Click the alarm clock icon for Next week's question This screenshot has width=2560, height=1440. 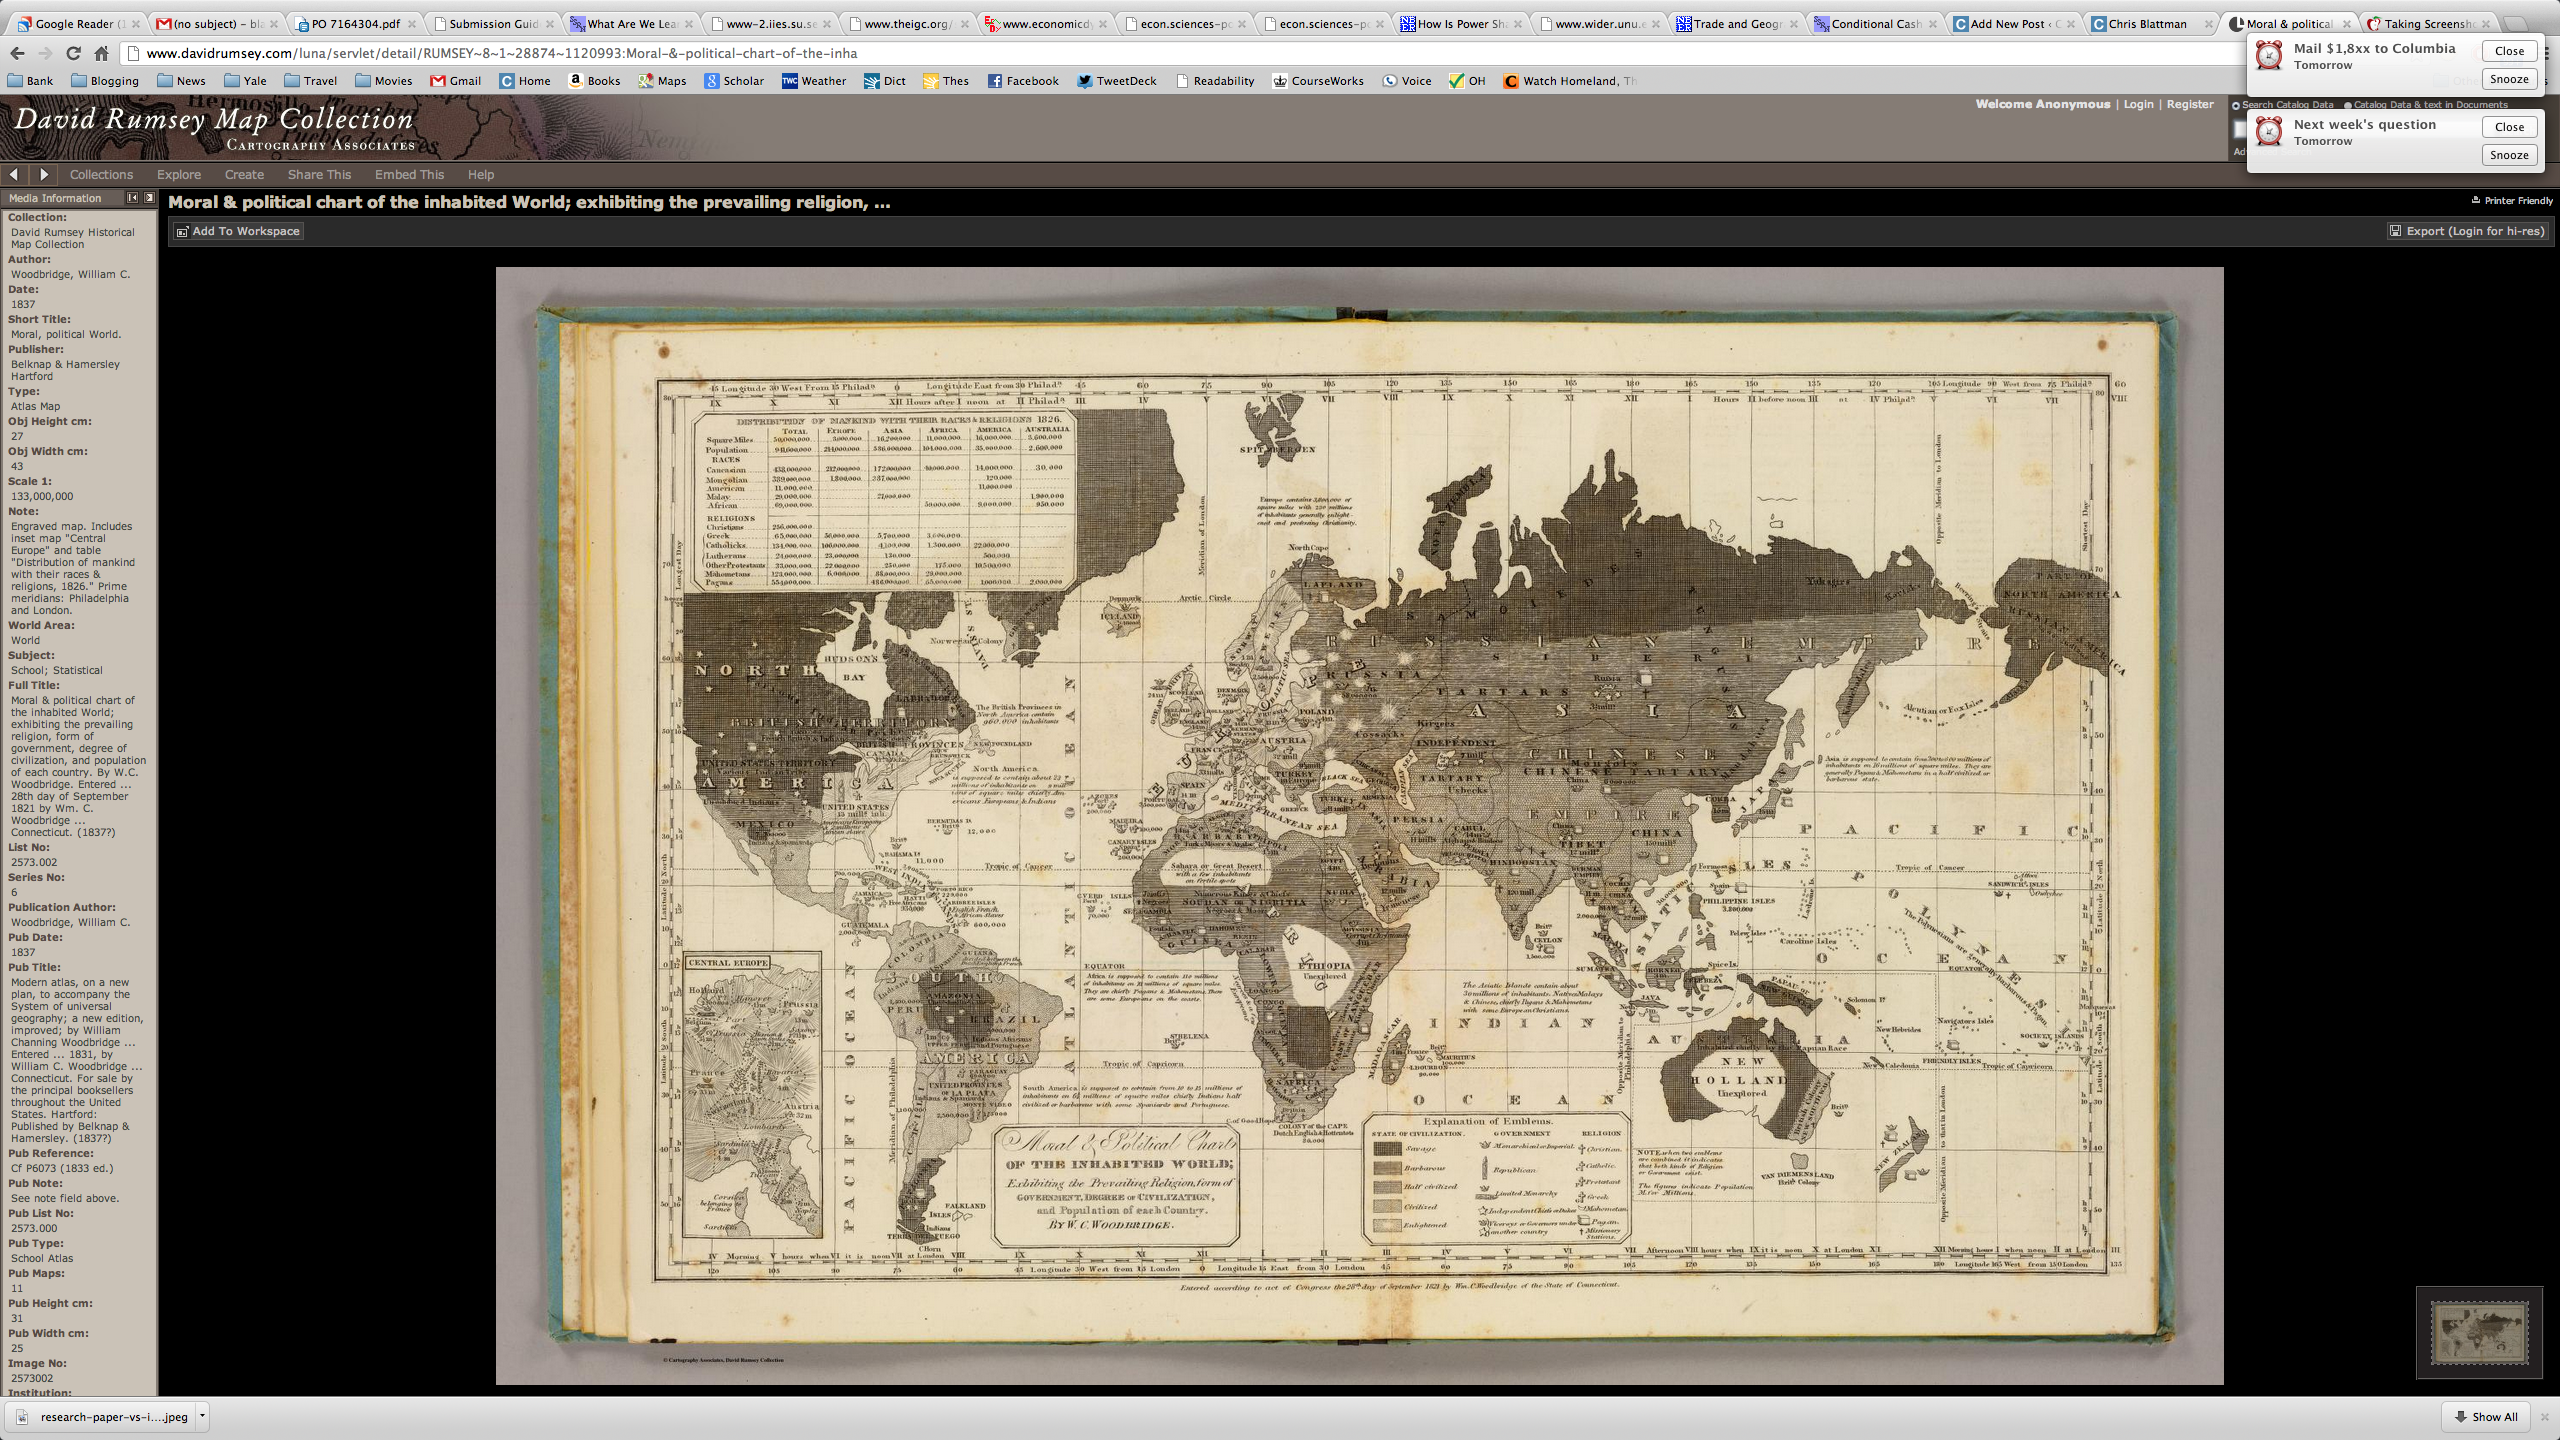2269,131
